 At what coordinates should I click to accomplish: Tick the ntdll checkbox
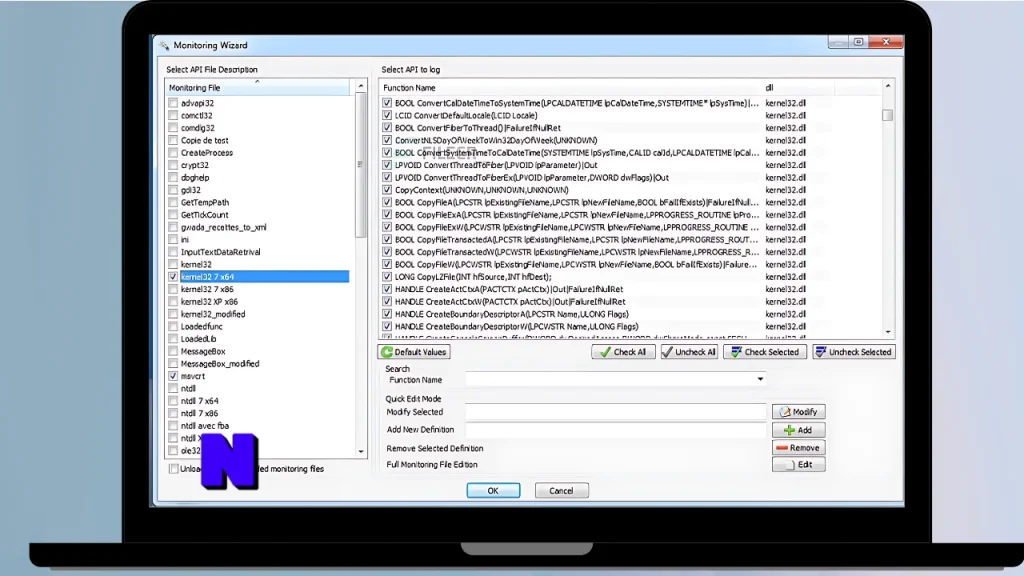173,389
